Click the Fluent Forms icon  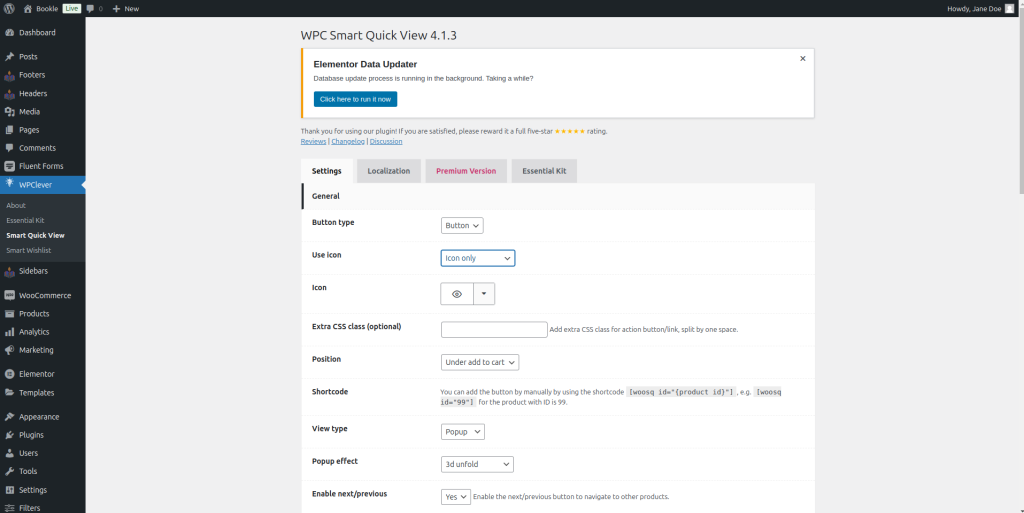point(10,166)
